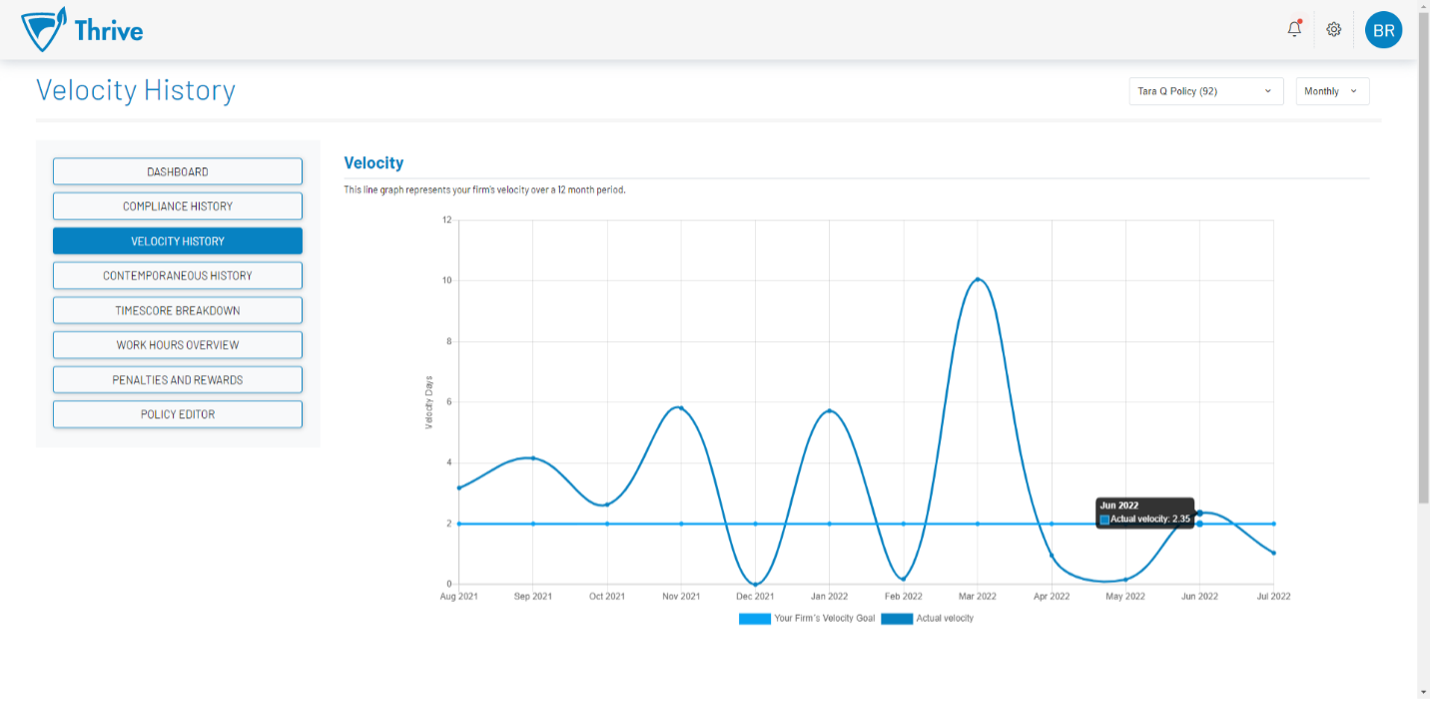Viewport: 1430px width, 702px height.
Task: Toggle Your Firm's Velocity Goal legend
Action: click(806, 619)
